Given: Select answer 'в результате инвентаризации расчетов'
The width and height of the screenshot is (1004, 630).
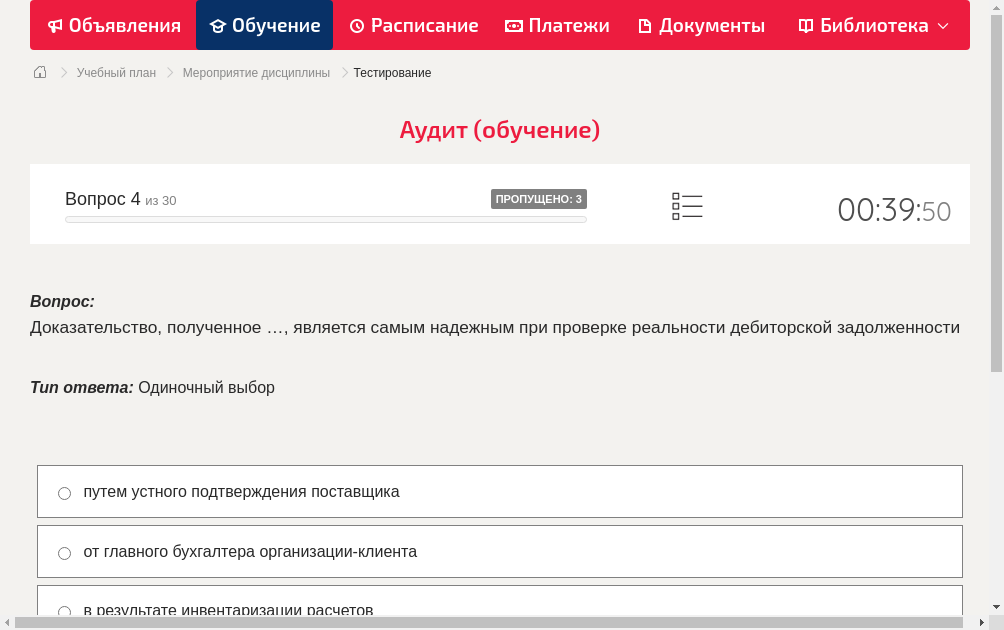Looking at the screenshot, I should (x=64, y=611).
